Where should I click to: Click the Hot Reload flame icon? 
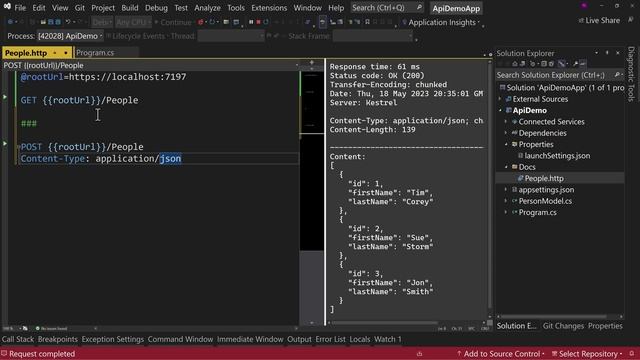pos(200,22)
